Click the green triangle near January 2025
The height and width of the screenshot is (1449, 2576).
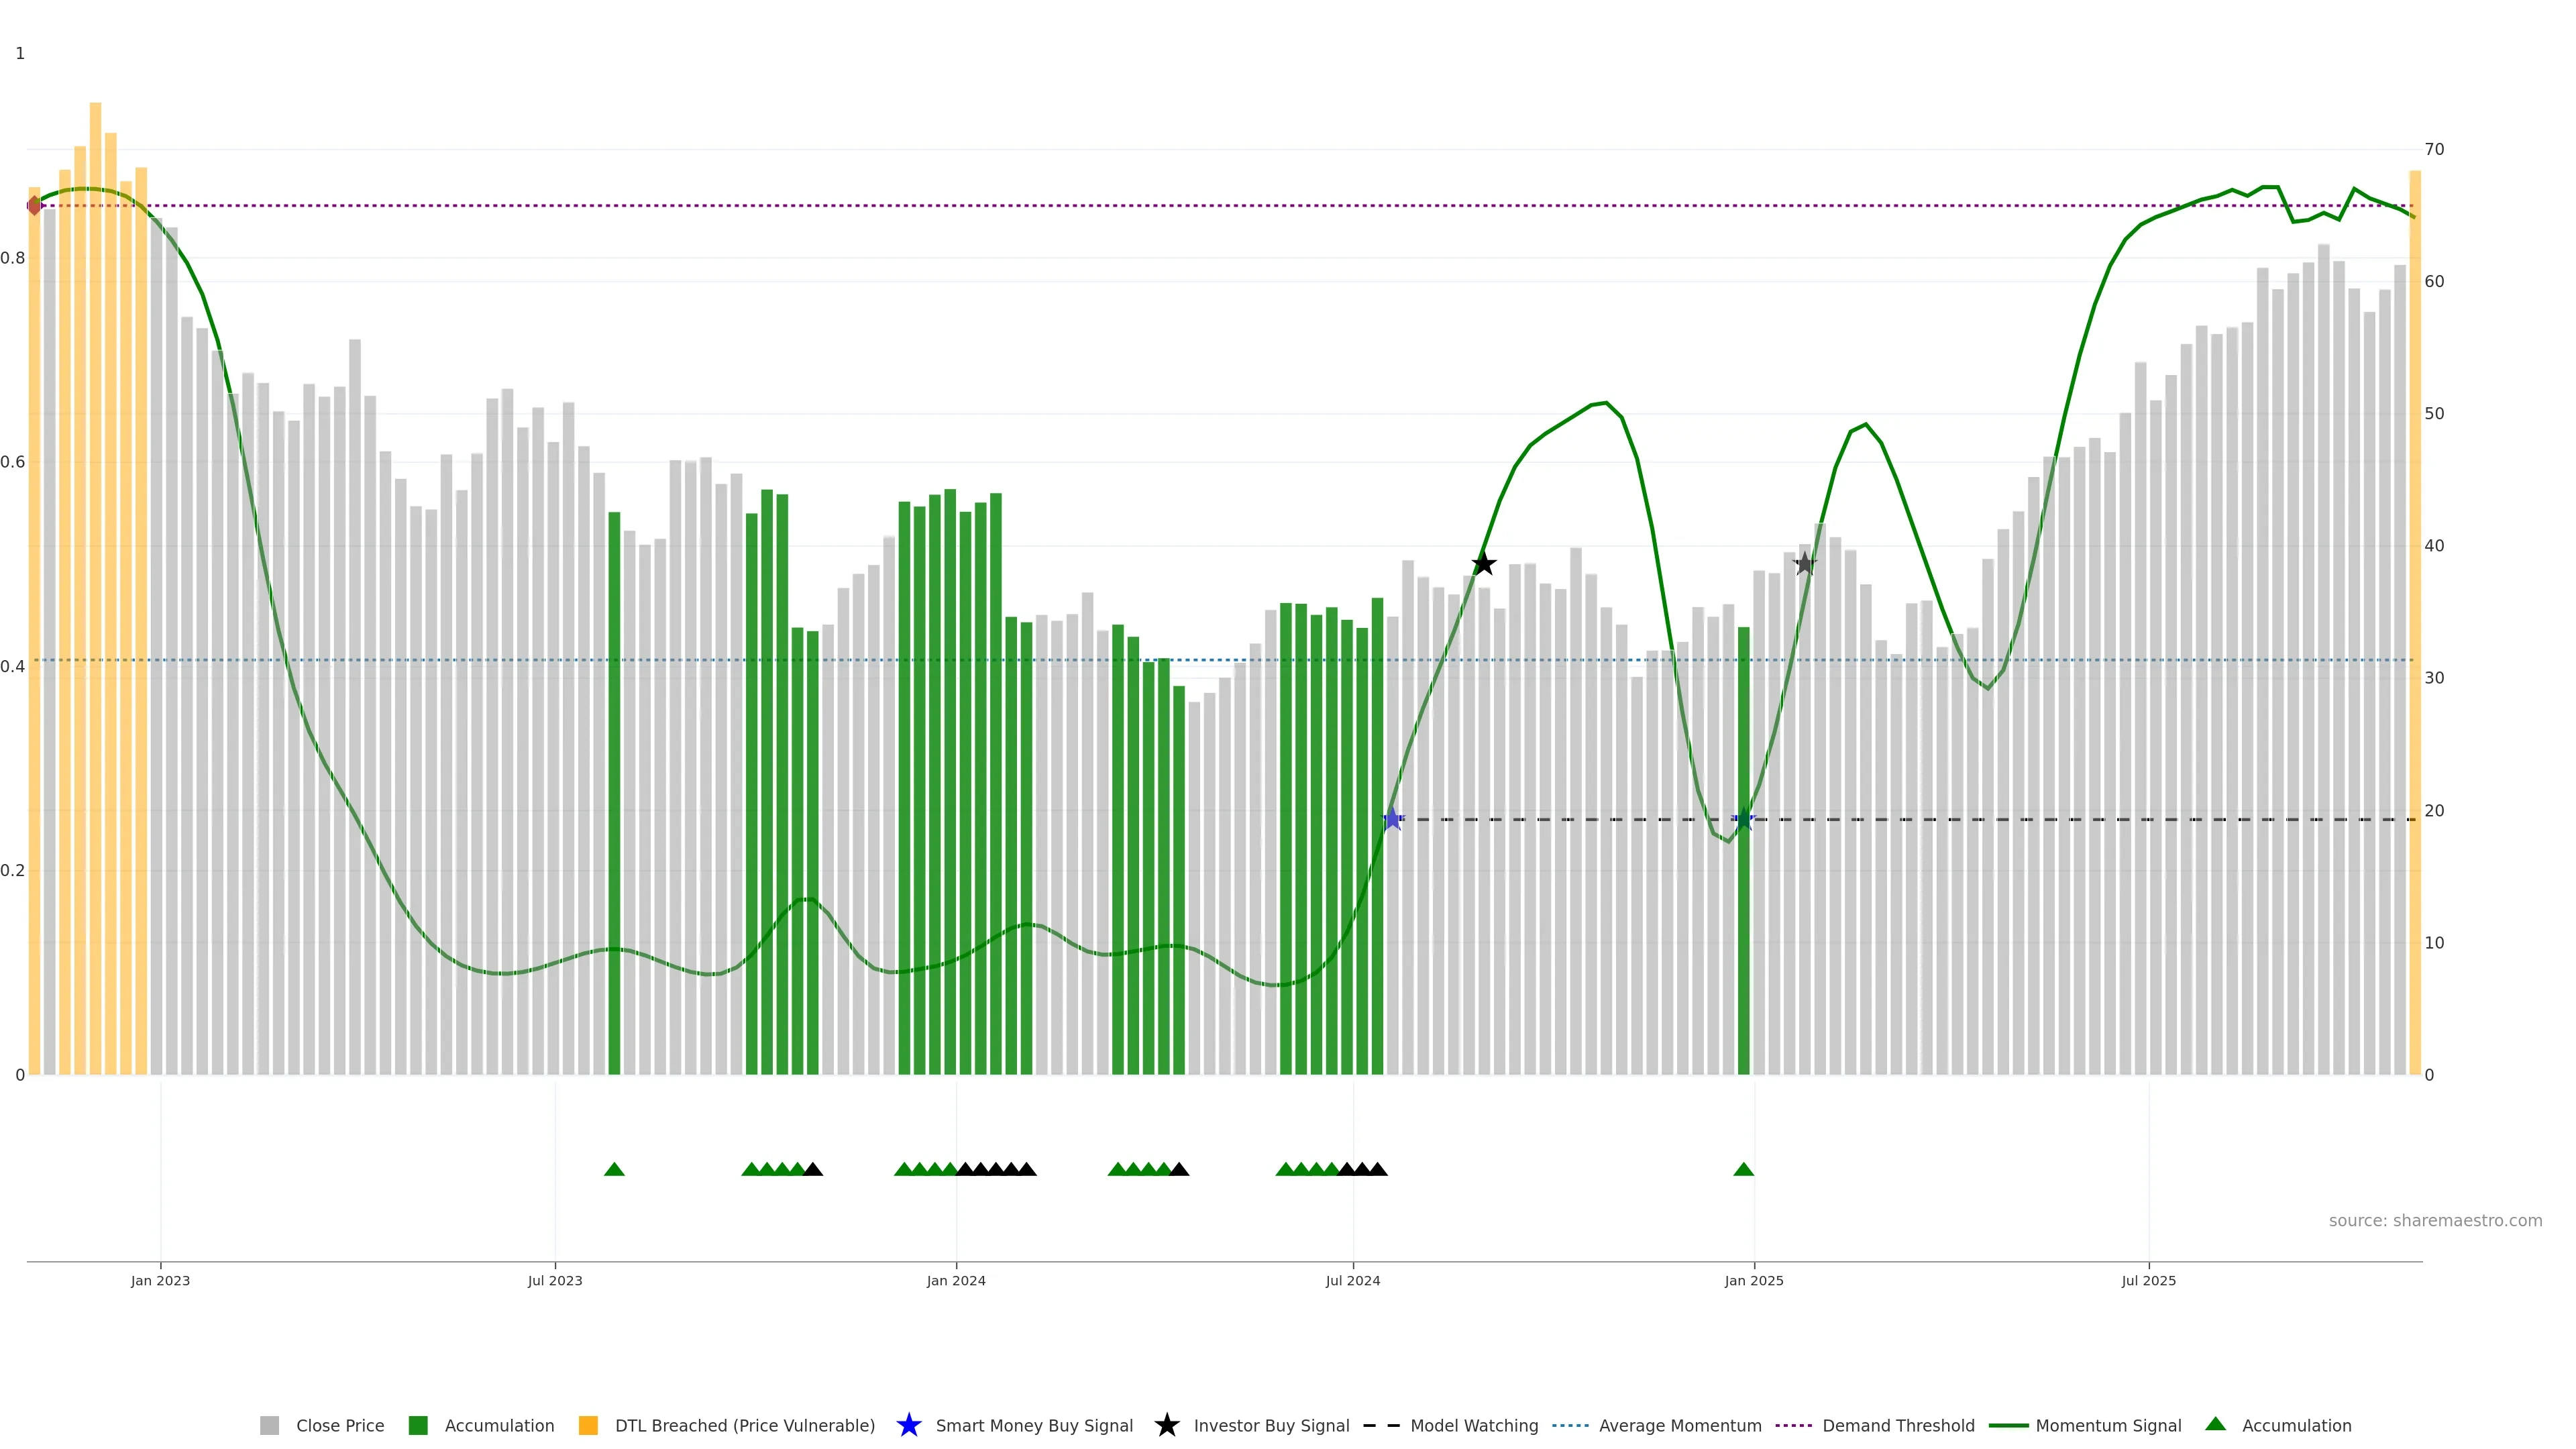pos(1743,1169)
